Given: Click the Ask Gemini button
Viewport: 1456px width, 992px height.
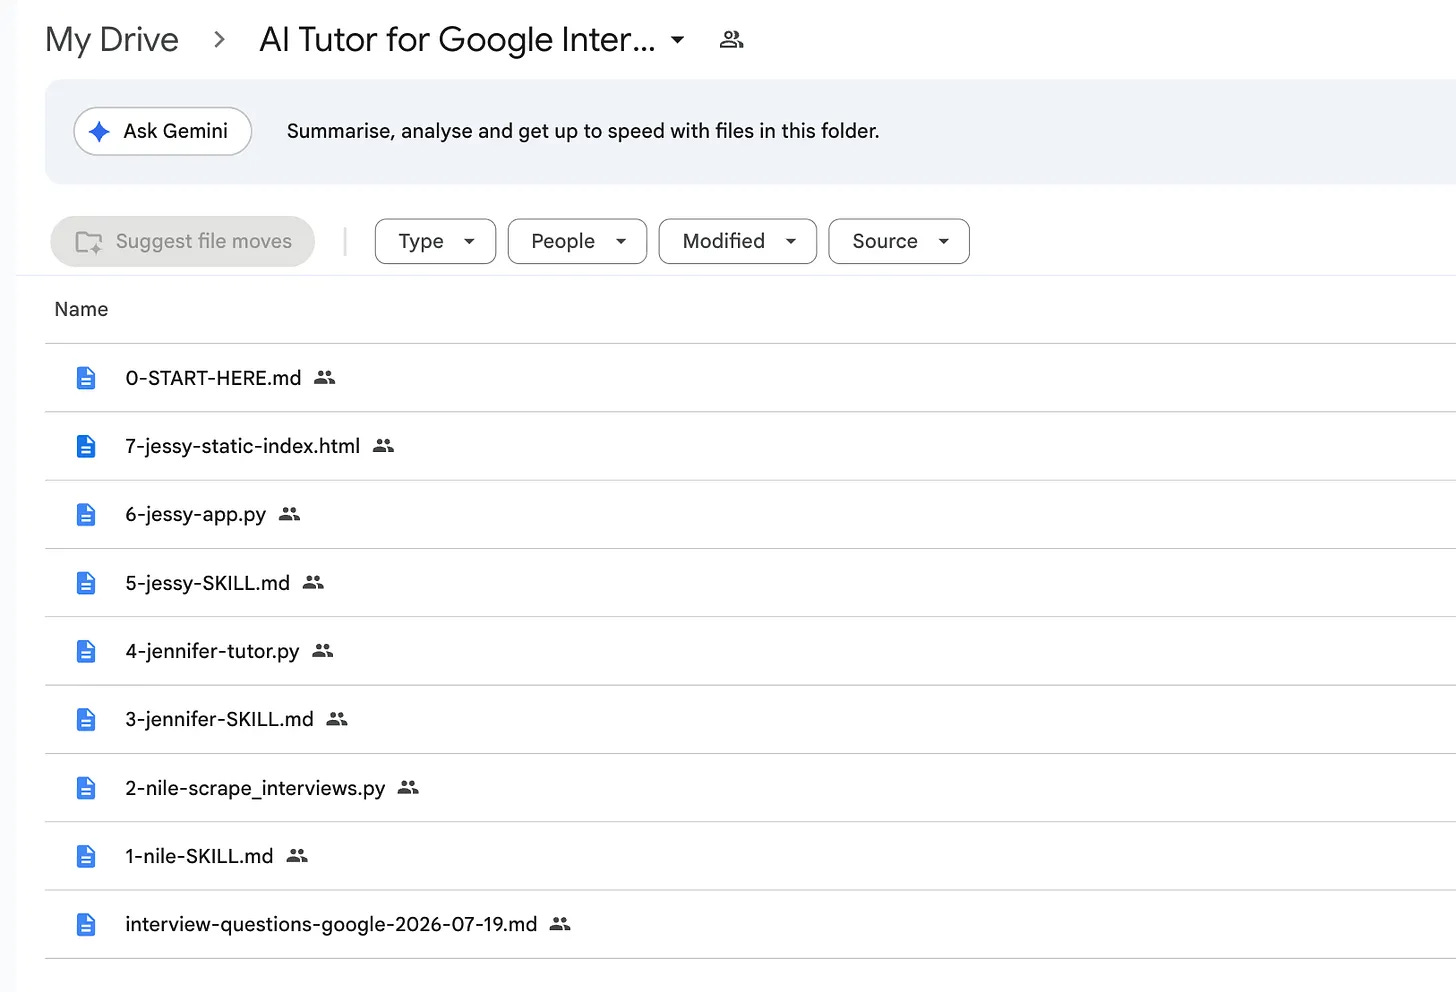Looking at the screenshot, I should (162, 131).
